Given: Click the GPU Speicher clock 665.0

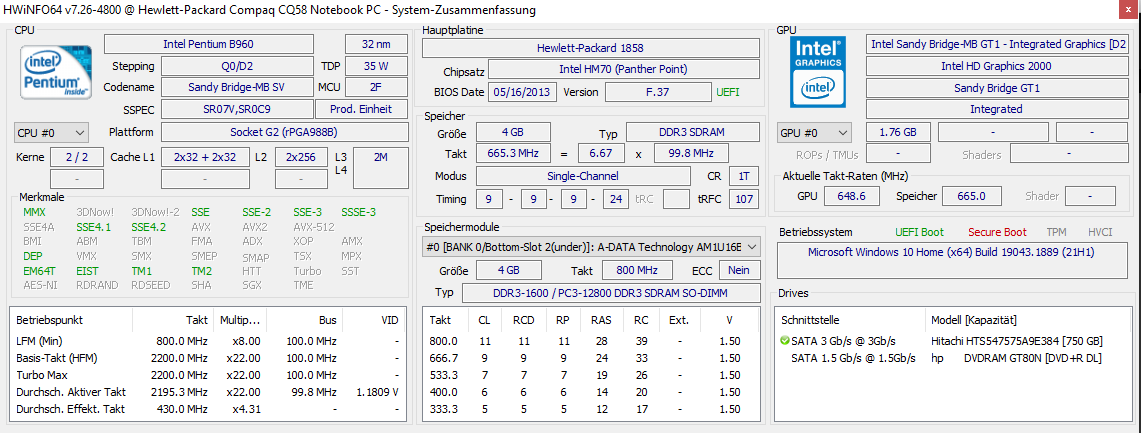Looking at the screenshot, I should (971, 196).
